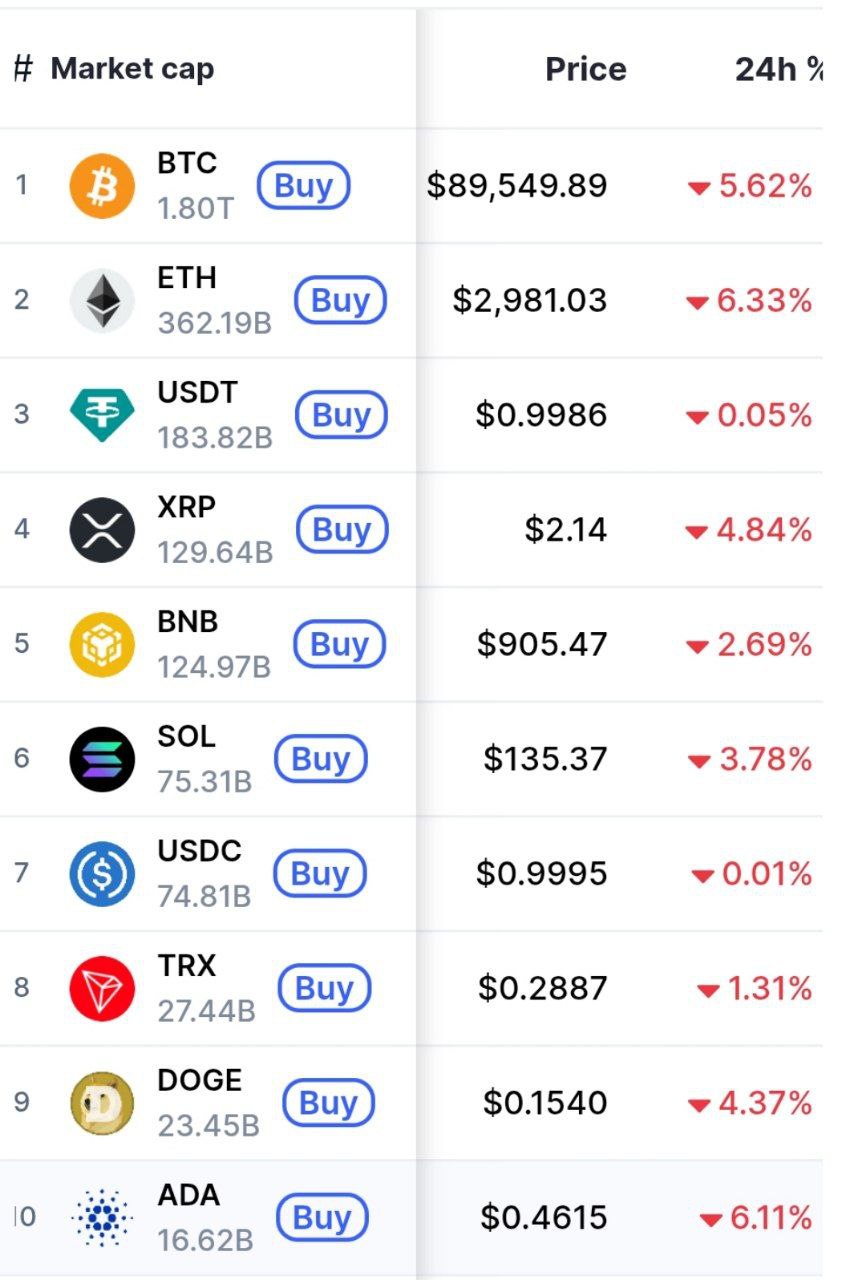Click the Tether USDT icon
Screen dimensions: 866x1280
point(102,415)
